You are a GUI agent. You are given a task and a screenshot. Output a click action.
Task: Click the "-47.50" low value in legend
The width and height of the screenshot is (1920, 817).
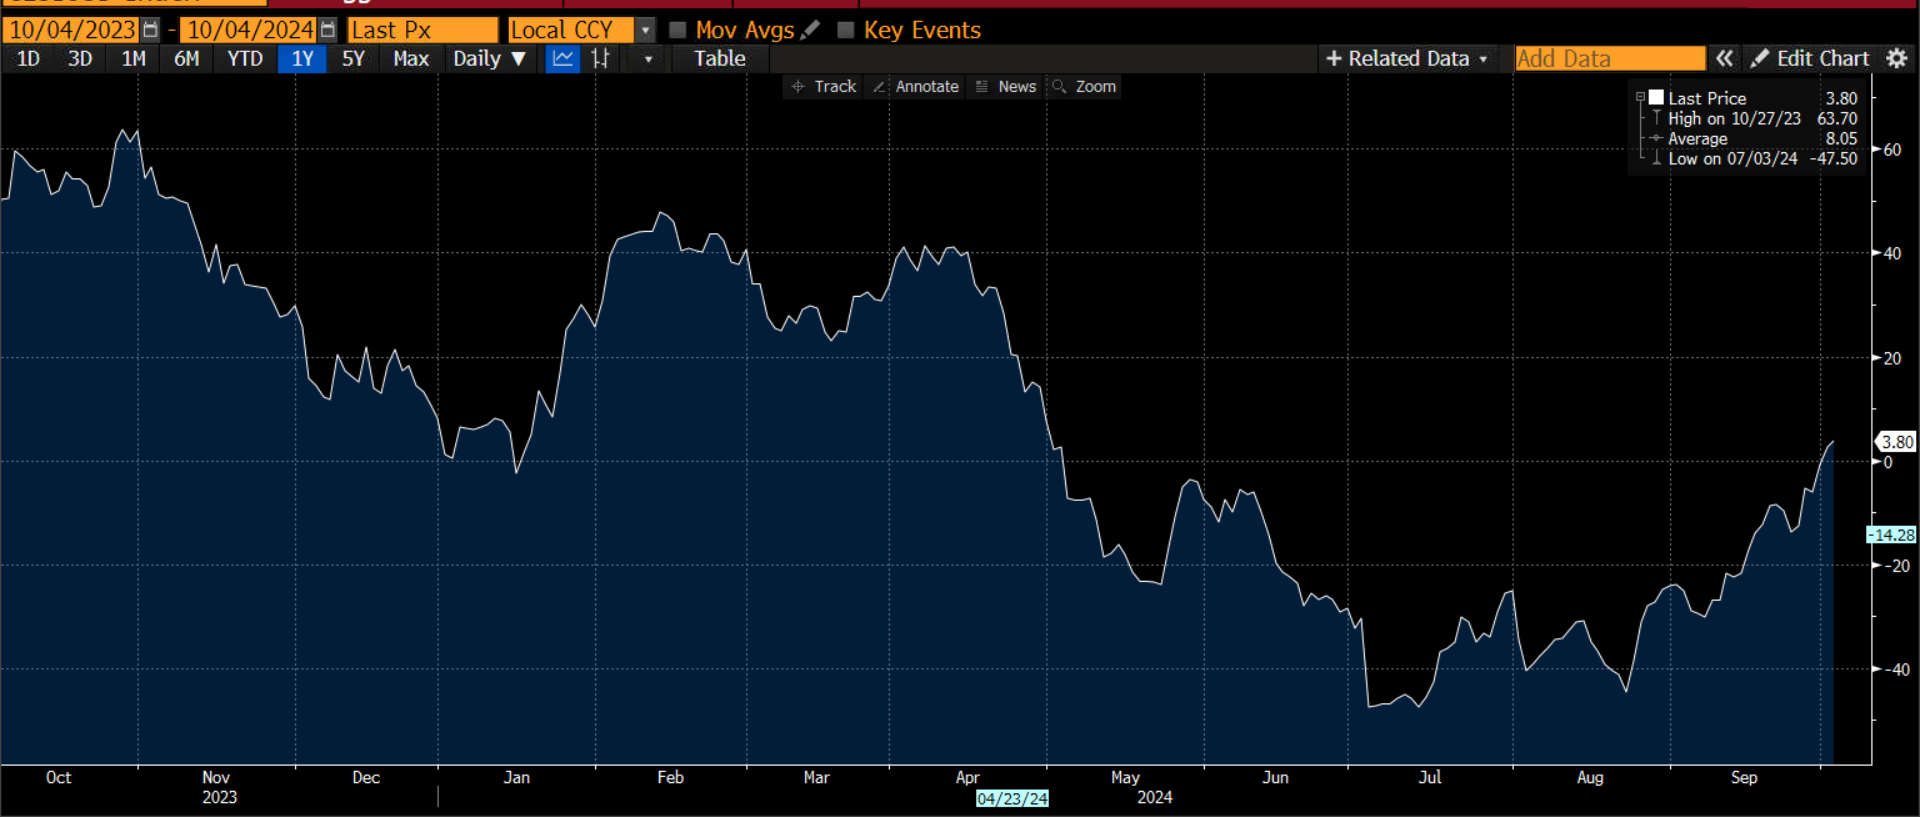(1833, 158)
